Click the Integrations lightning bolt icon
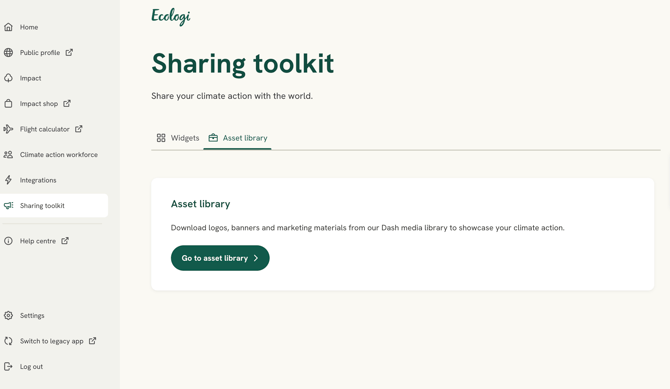The height and width of the screenshot is (389, 670). [x=8, y=180]
